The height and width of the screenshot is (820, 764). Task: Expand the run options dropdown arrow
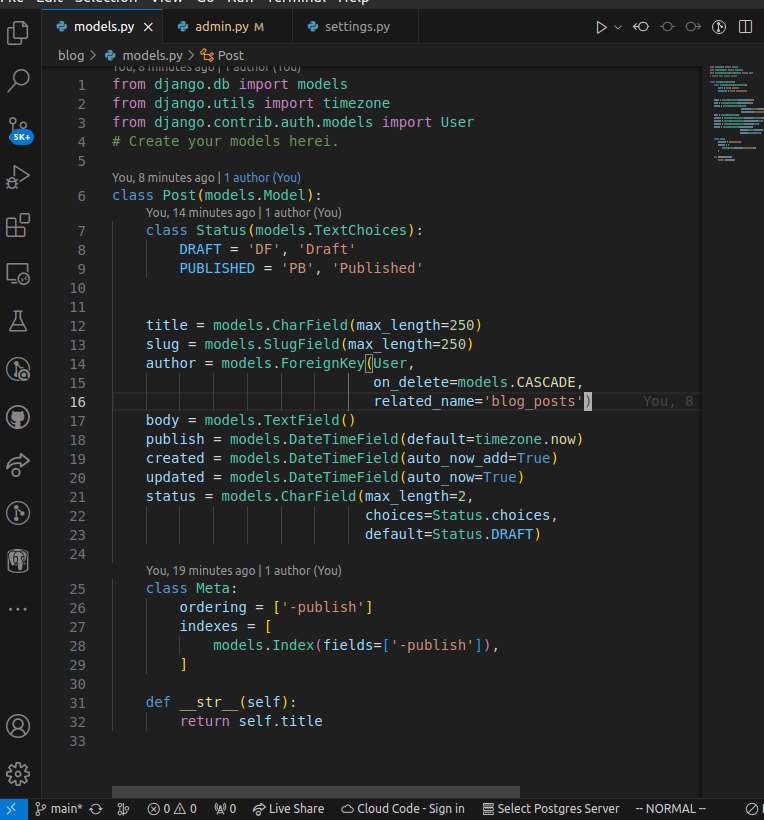[x=618, y=27]
